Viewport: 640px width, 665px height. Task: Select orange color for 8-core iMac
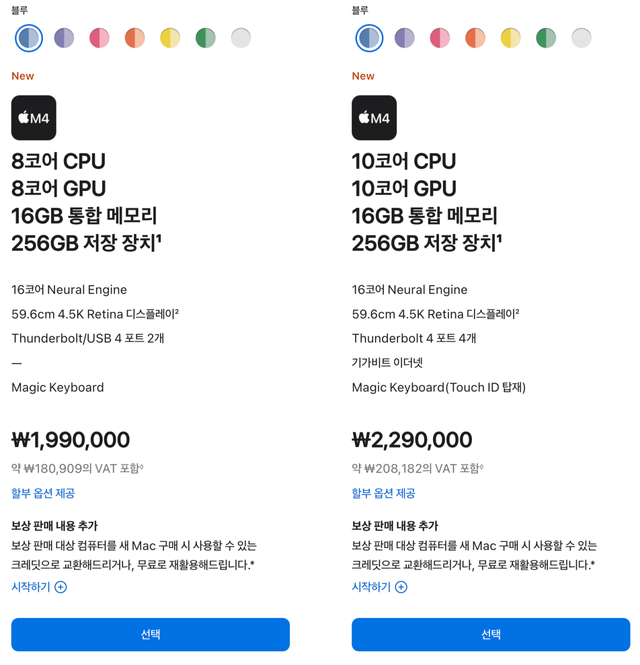click(x=135, y=38)
